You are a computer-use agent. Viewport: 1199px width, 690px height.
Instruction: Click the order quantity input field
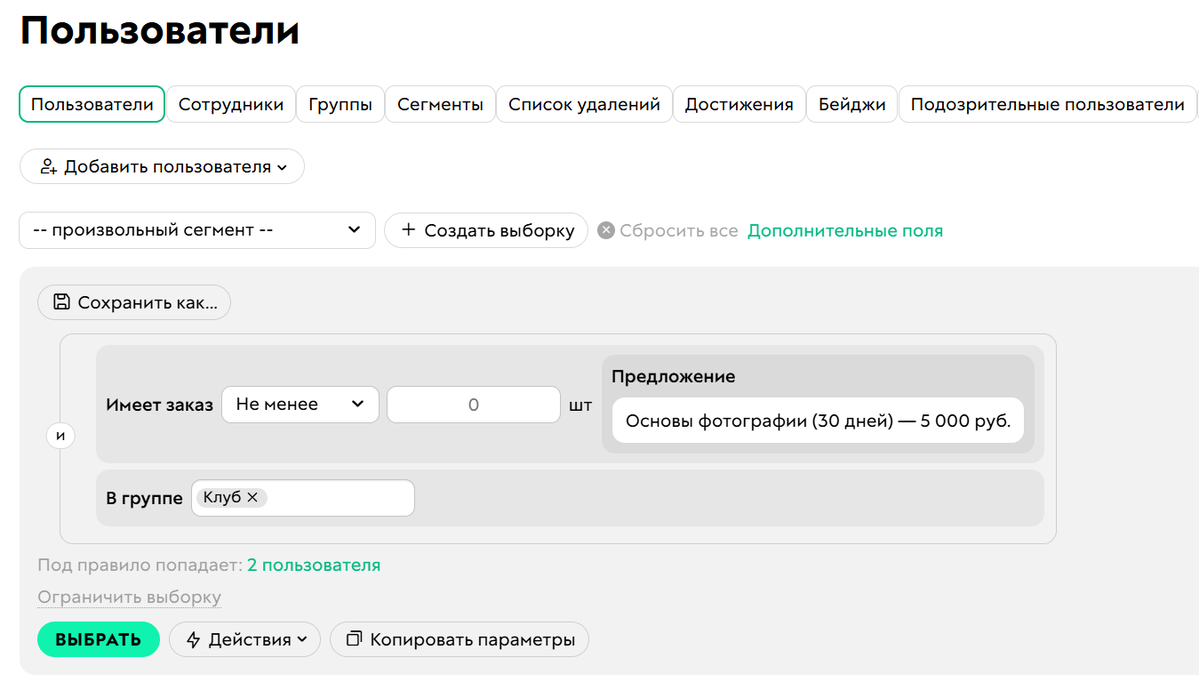tap(473, 404)
